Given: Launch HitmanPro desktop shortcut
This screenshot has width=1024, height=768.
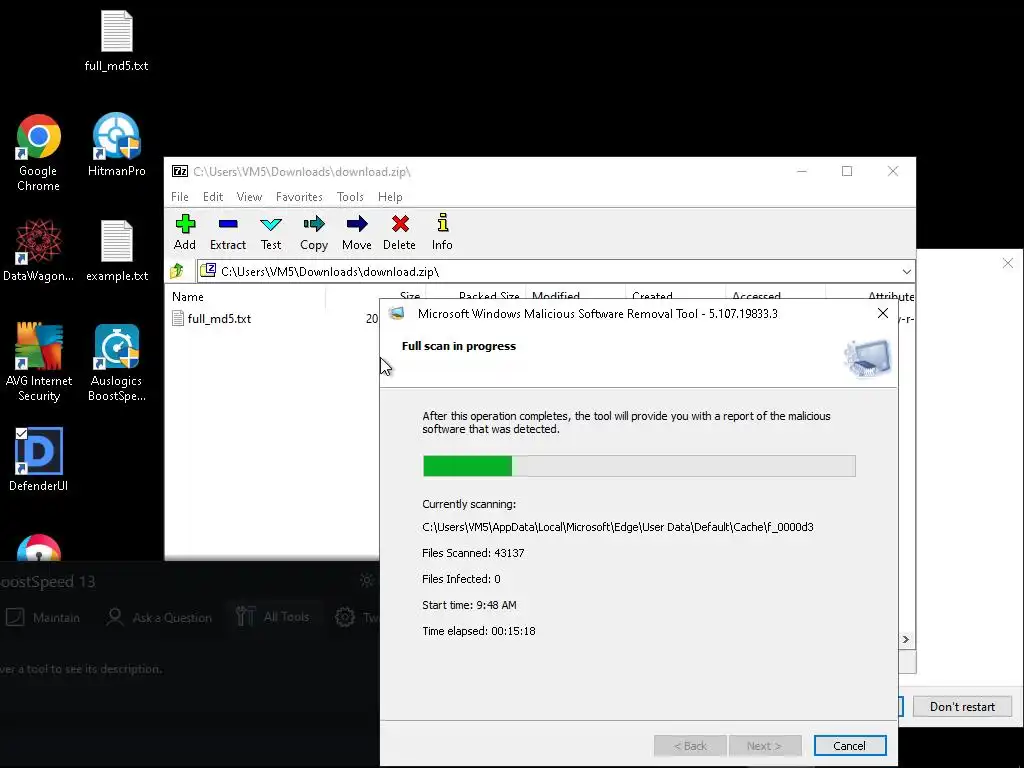Looking at the screenshot, I should (116, 145).
